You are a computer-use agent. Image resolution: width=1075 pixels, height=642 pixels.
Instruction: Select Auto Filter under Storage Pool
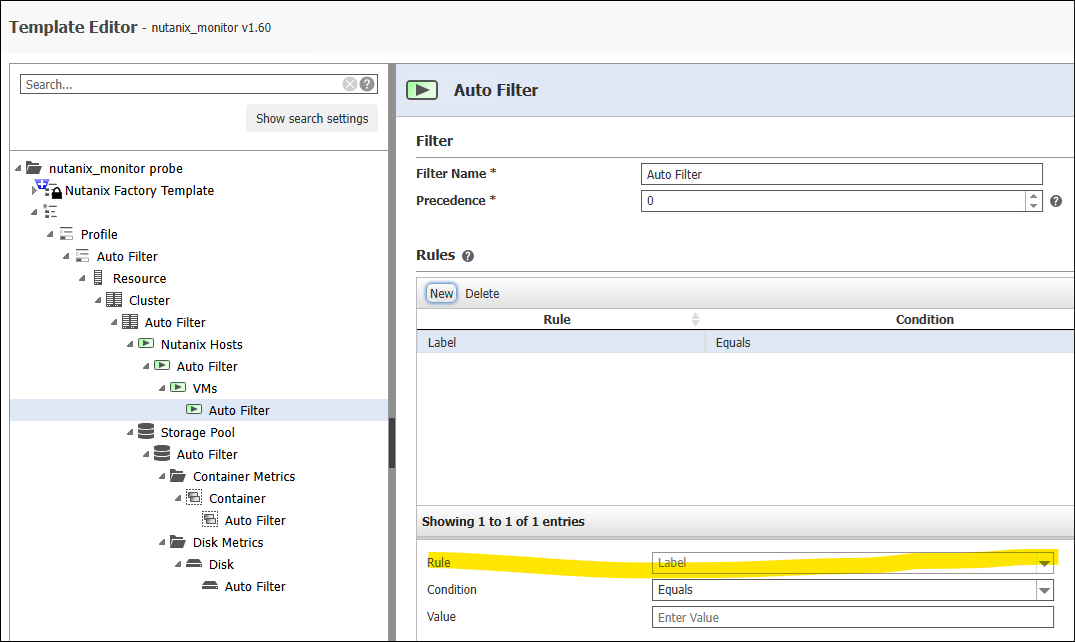point(206,454)
